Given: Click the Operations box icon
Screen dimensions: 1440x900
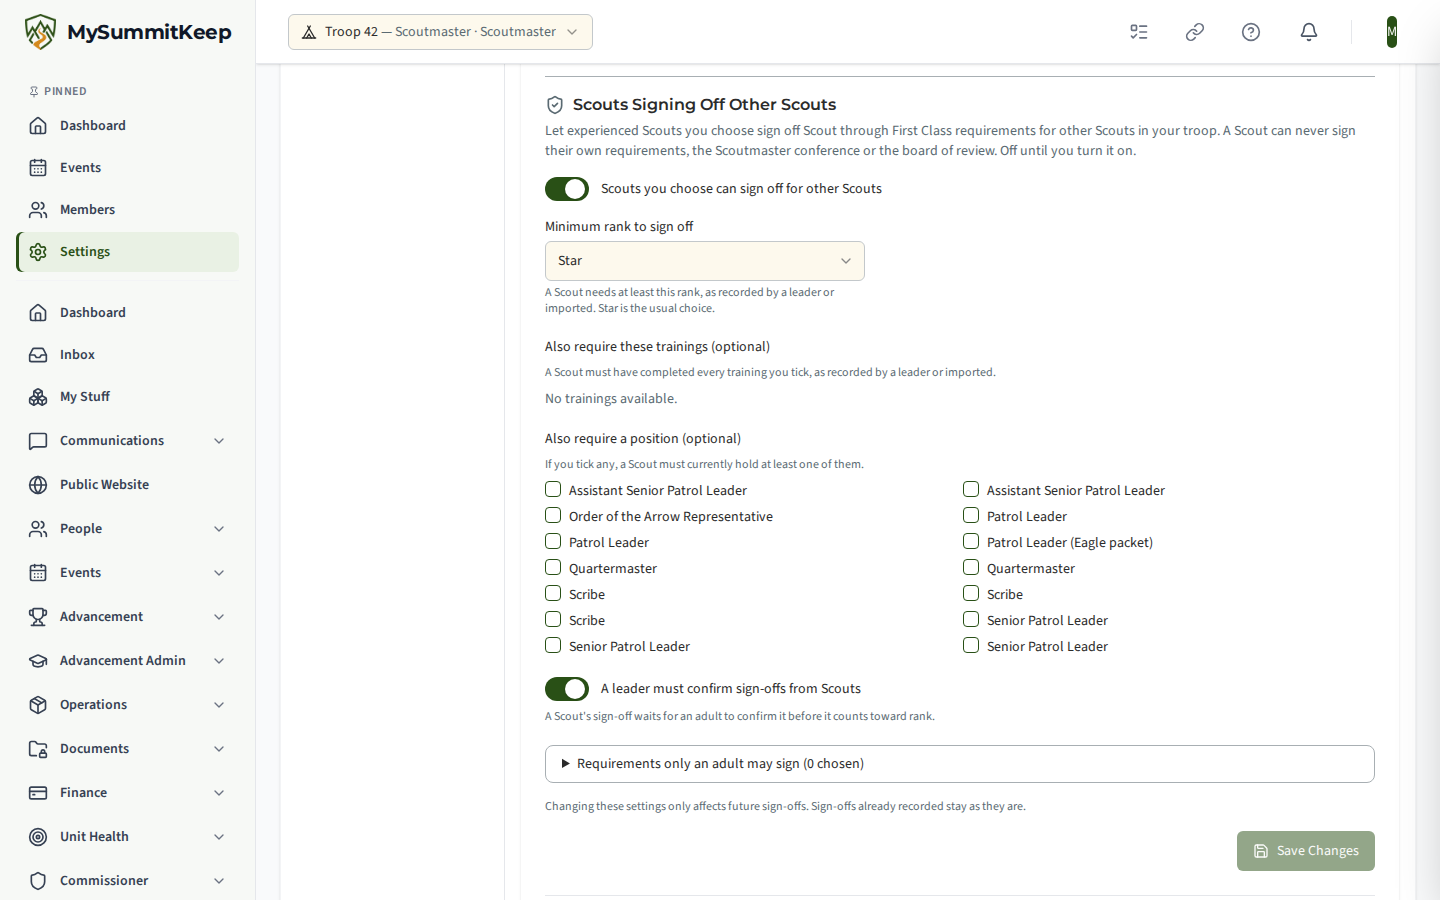Looking at the screenshot, I should tap(38, 705).
